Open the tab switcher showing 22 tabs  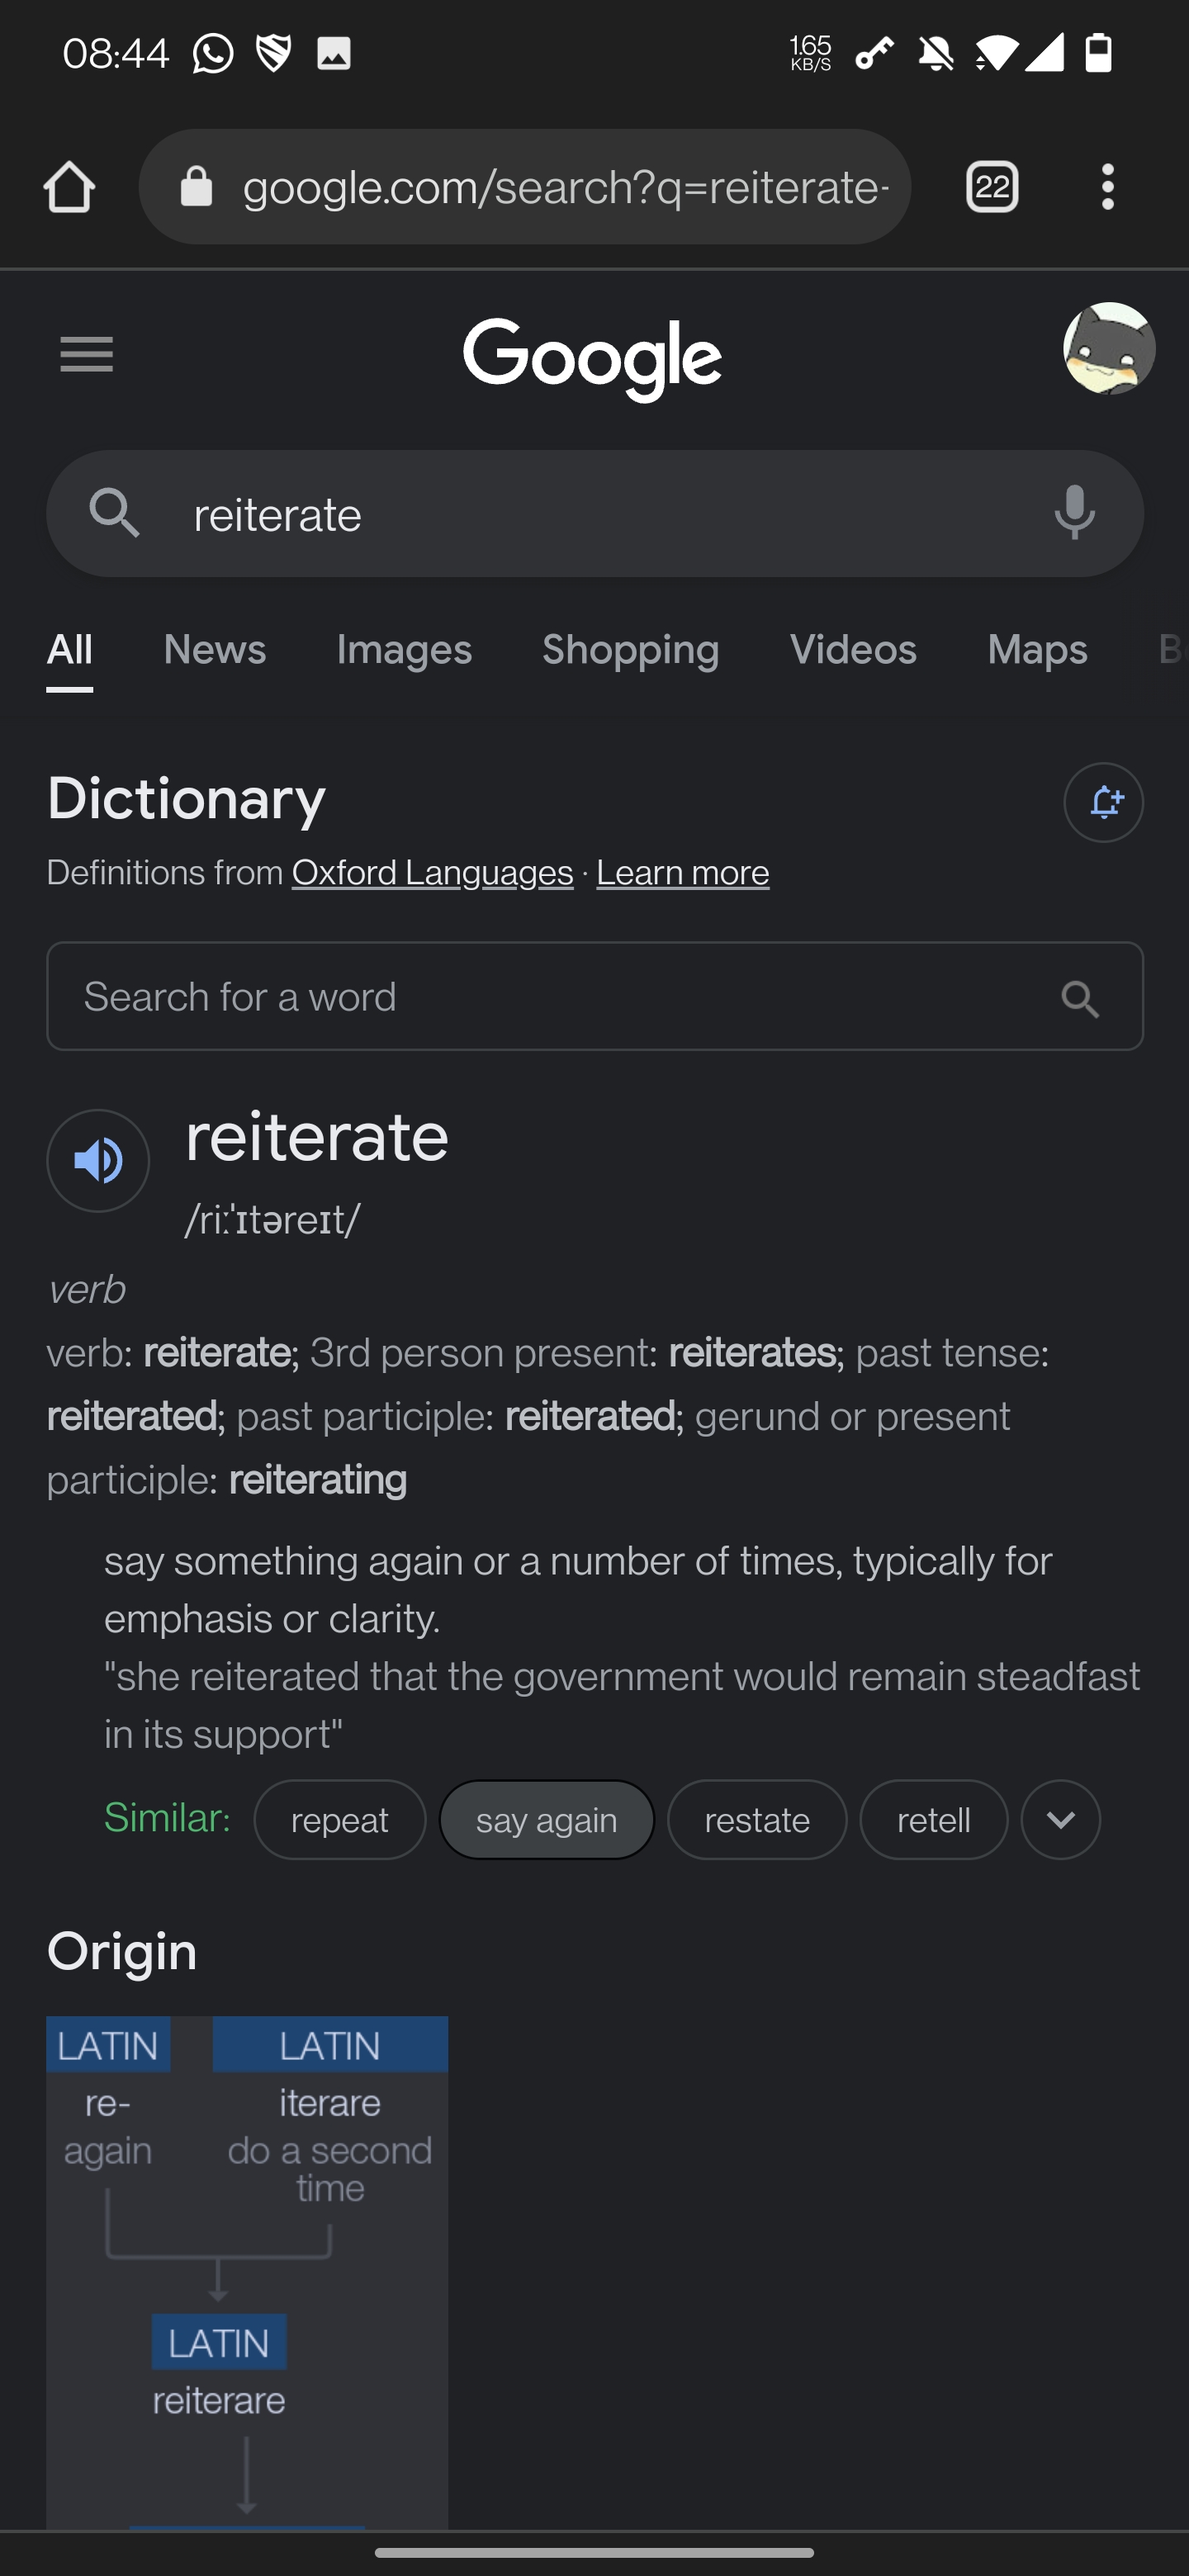click(x=992, y=187)
